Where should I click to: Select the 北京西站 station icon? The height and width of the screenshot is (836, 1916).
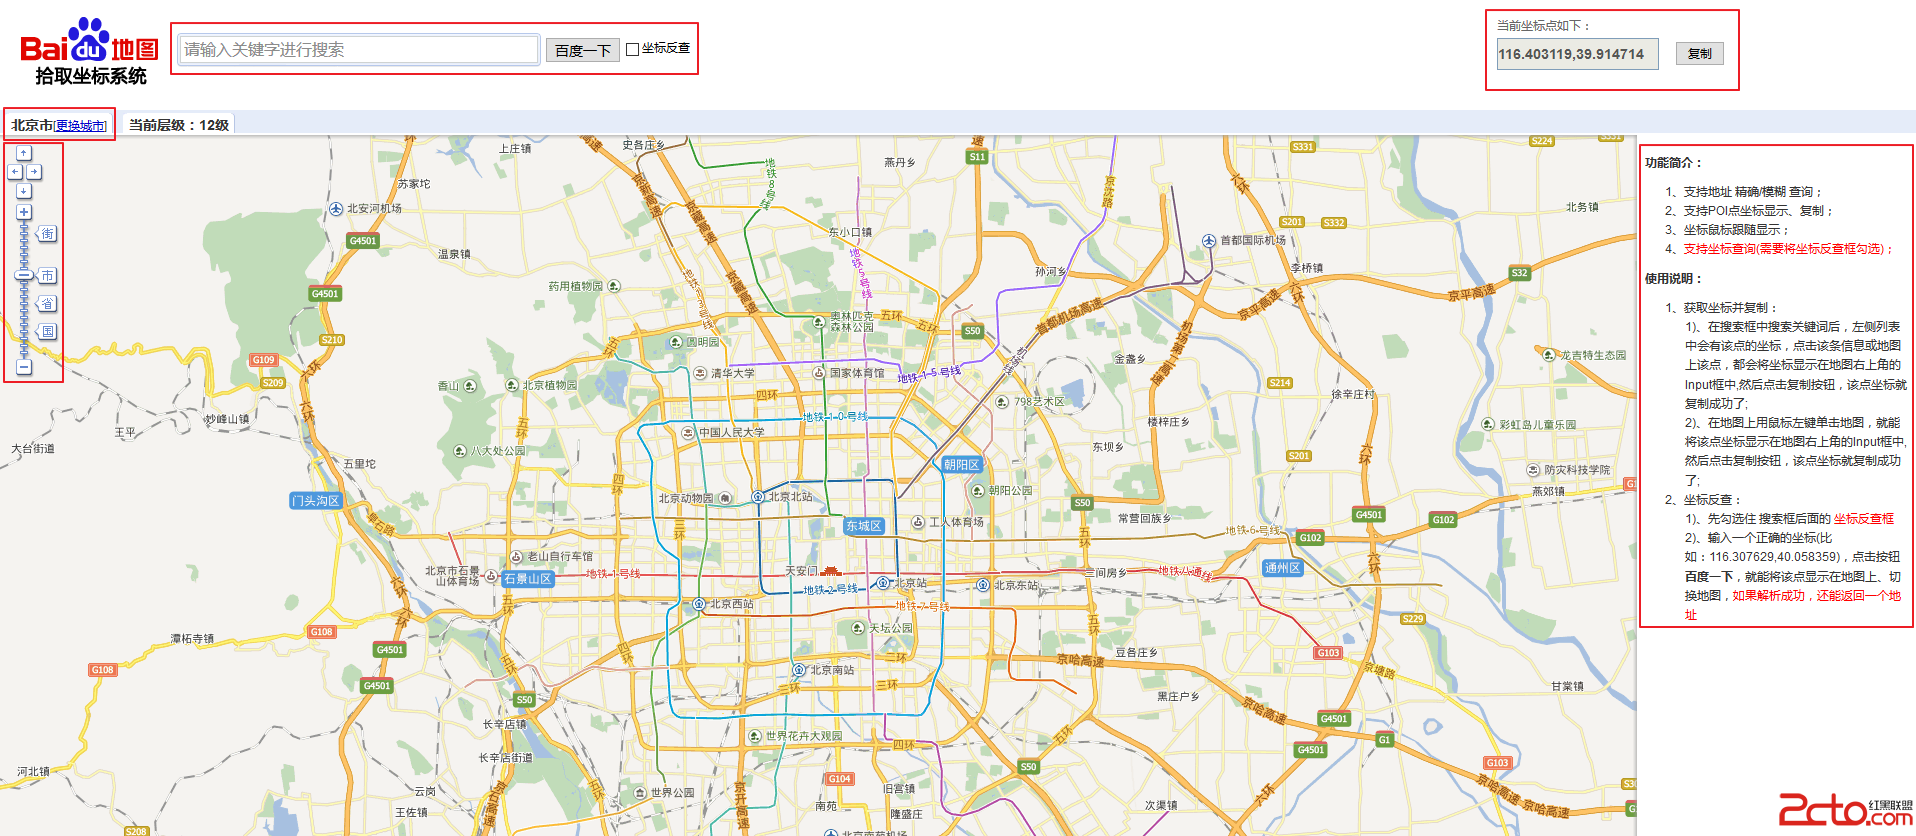tap(699, 604)
